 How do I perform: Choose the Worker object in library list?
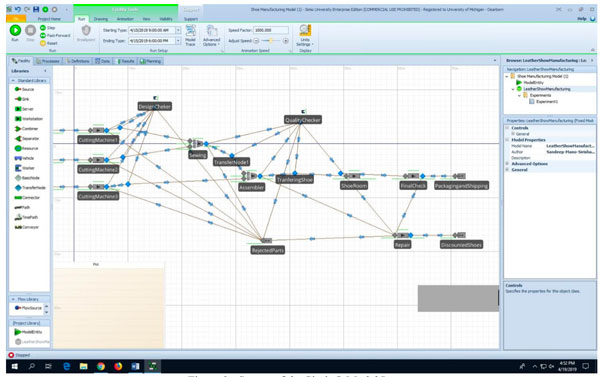(24, 168)
